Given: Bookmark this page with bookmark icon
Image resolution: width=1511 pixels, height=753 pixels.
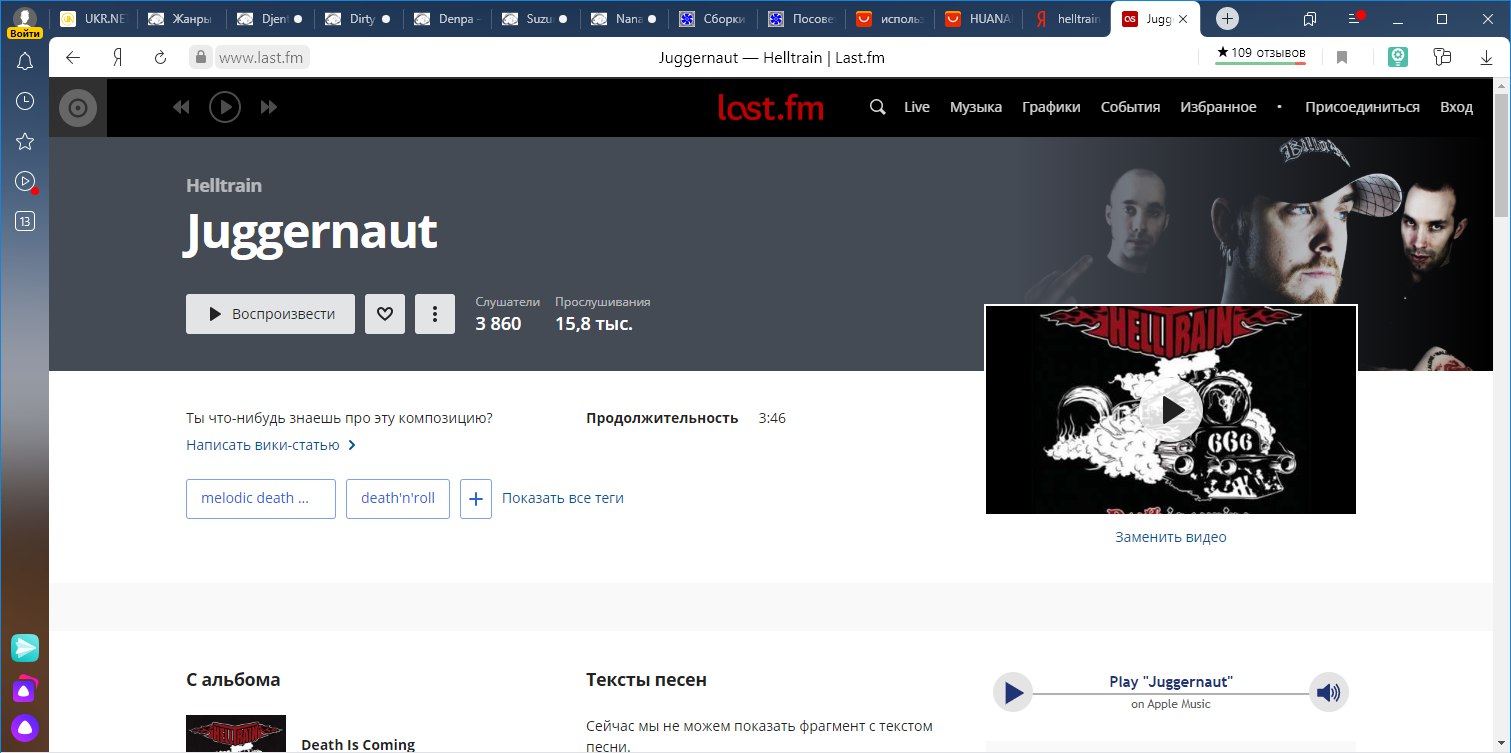Looking at the screenshot, I should (x=1342, y=57).
